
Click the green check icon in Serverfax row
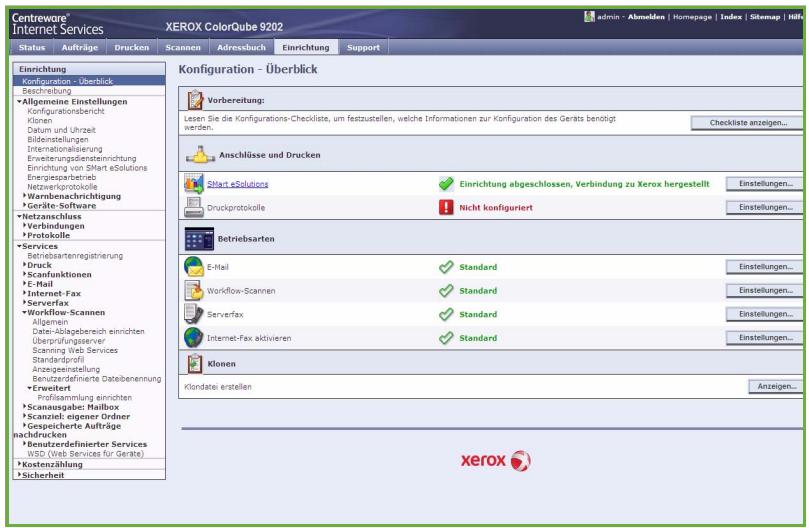pyautogui.click(x=446, y=314)
